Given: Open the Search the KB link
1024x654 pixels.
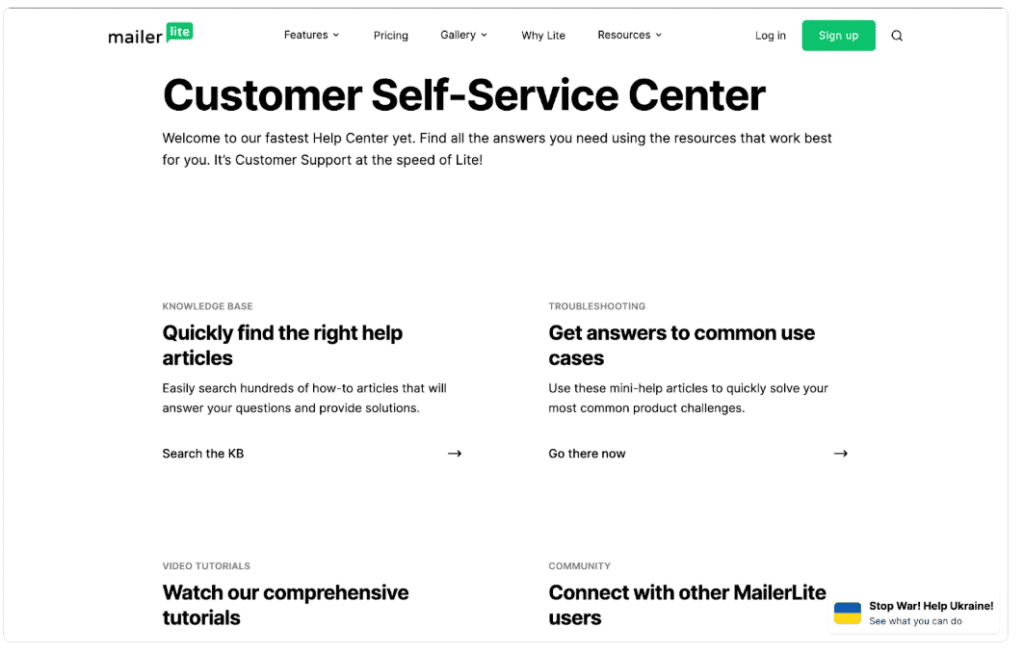Looking at the screenshot, I should point(203,453).
